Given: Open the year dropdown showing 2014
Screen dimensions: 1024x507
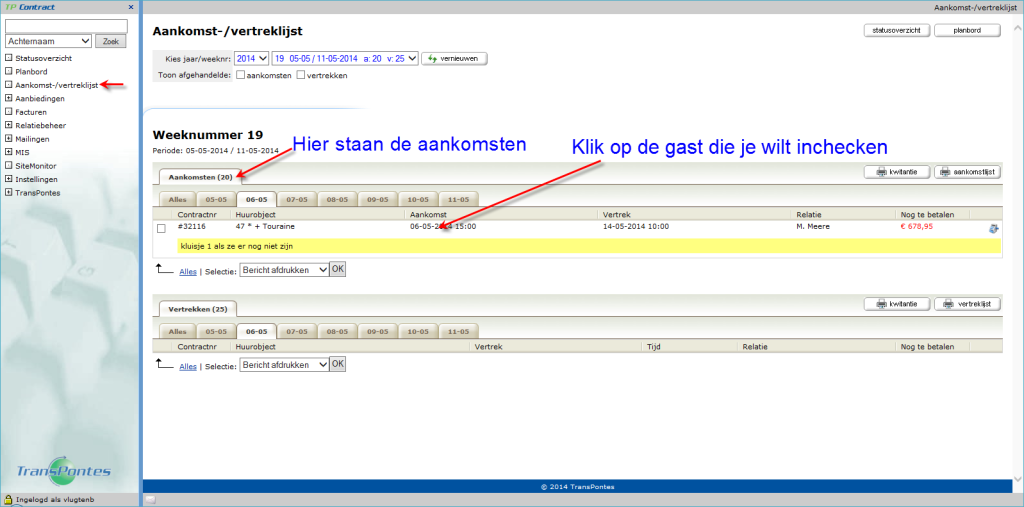Looking at the screenshot, I should 252,59.
